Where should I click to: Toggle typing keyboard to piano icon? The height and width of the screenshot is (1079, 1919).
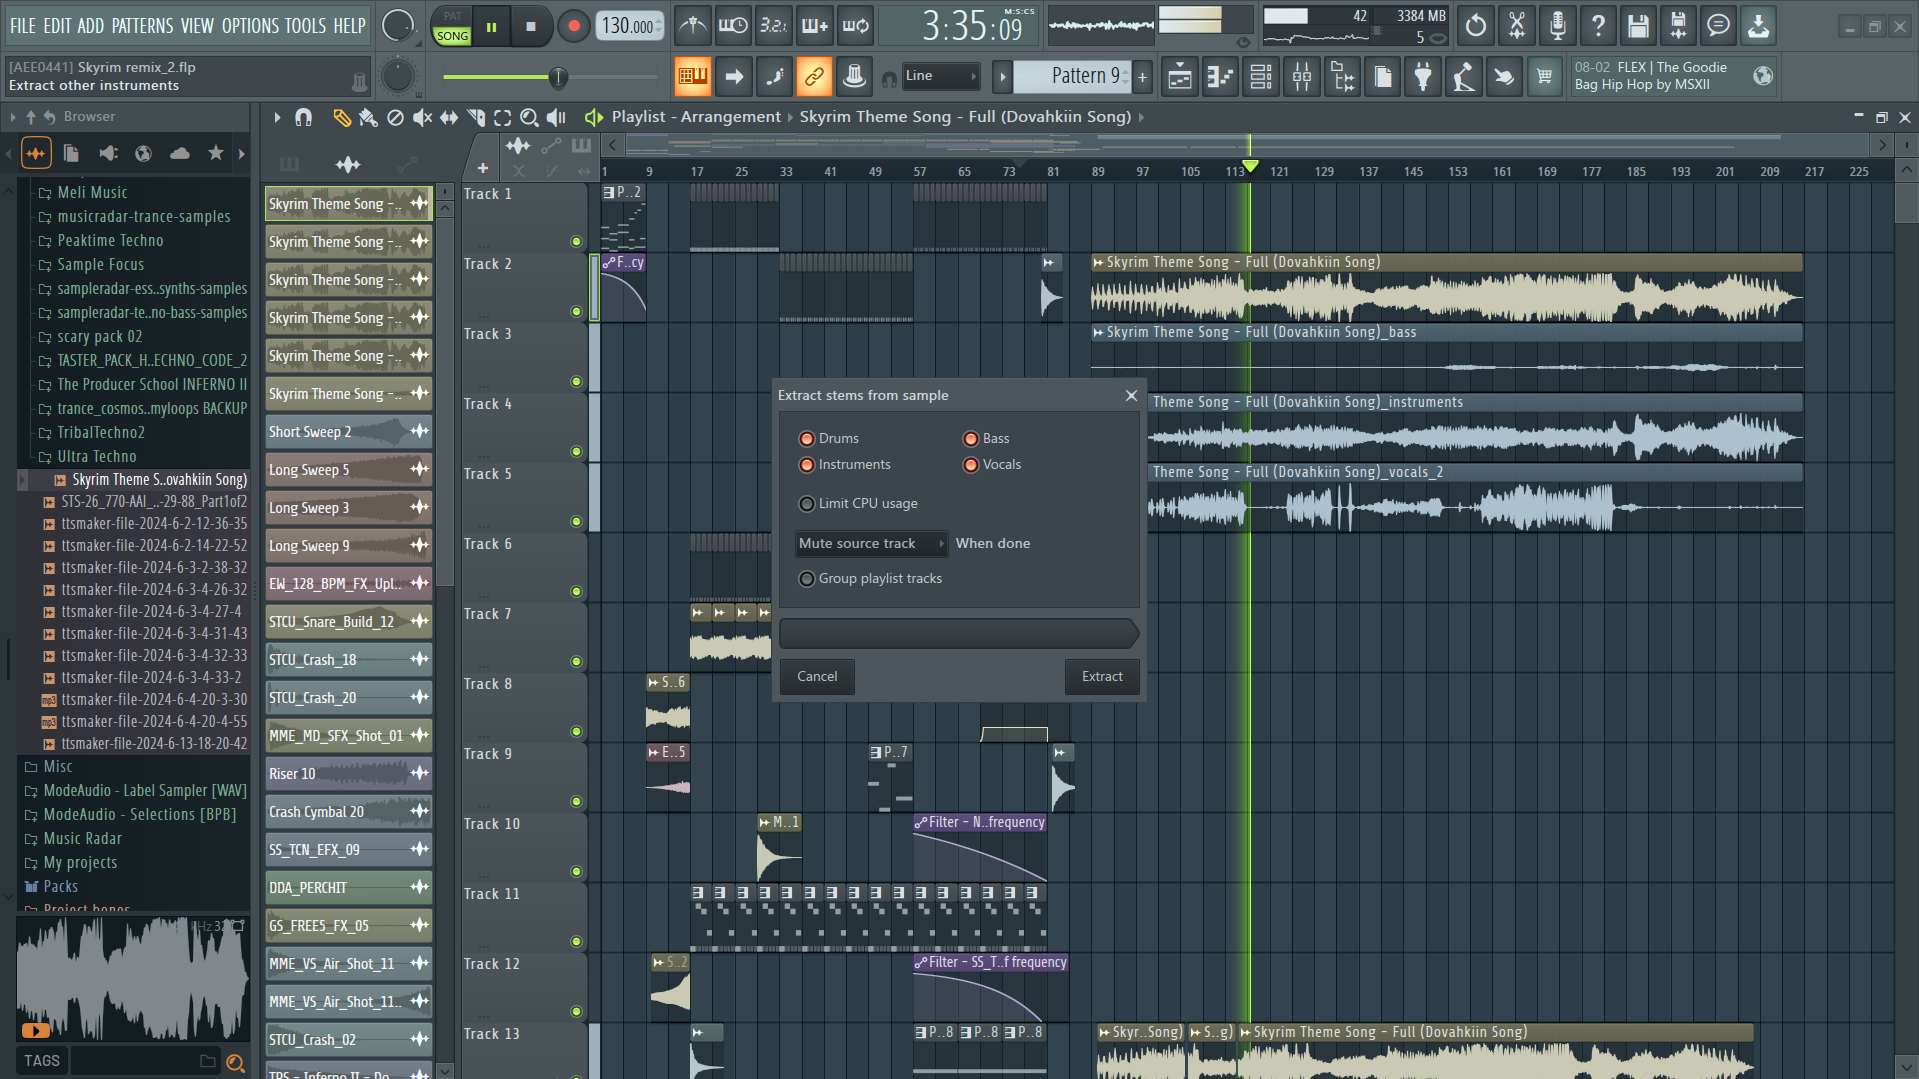coord(692,76)
